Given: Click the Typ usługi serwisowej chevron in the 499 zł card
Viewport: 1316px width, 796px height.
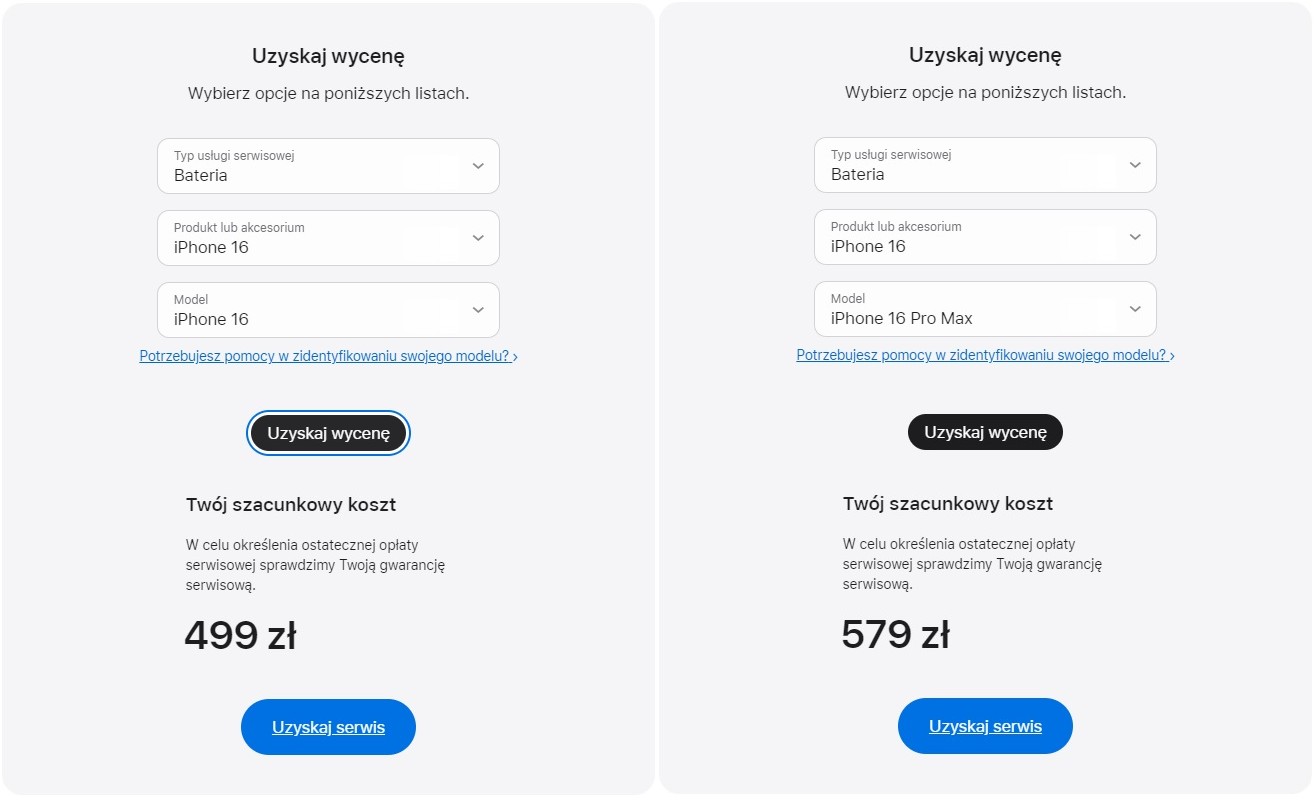Looking at the screenshot, I should coord(478,166).
